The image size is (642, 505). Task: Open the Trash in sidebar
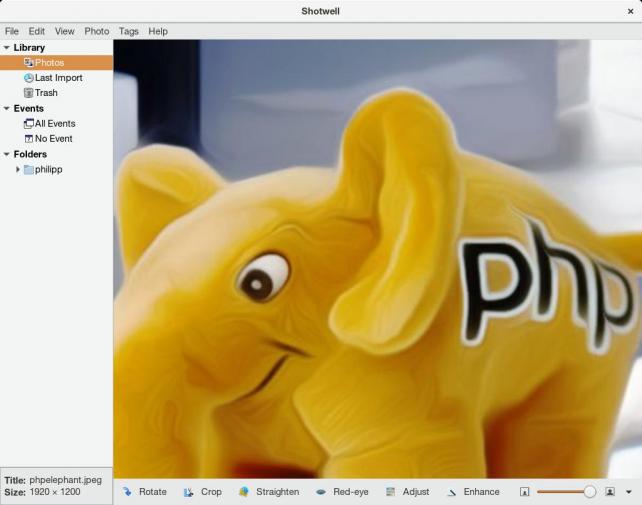point(46,93)
